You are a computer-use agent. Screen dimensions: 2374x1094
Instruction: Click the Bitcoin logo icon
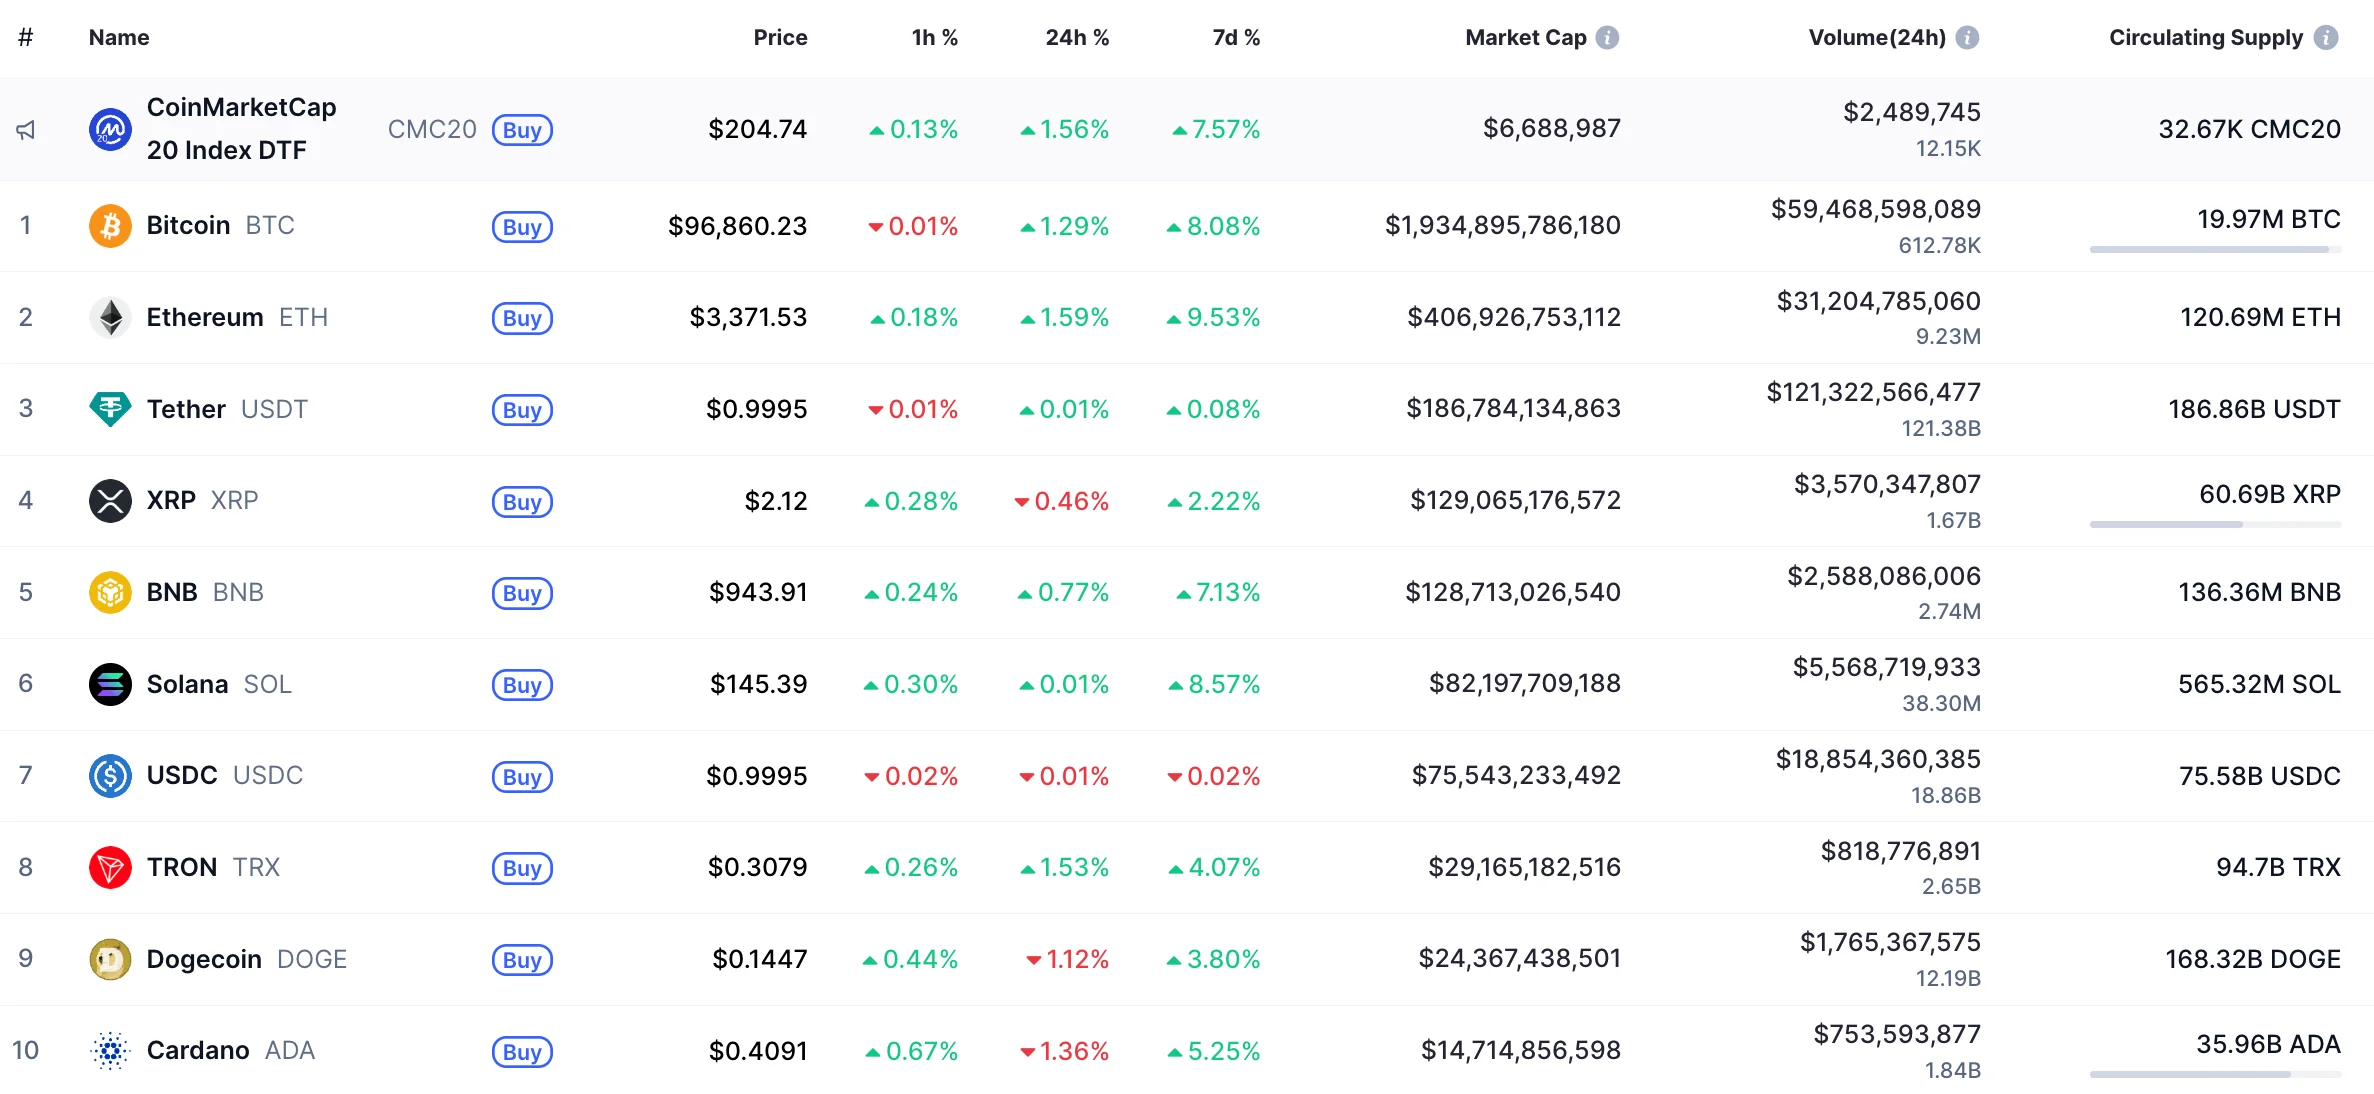click(x=110, y=226)
